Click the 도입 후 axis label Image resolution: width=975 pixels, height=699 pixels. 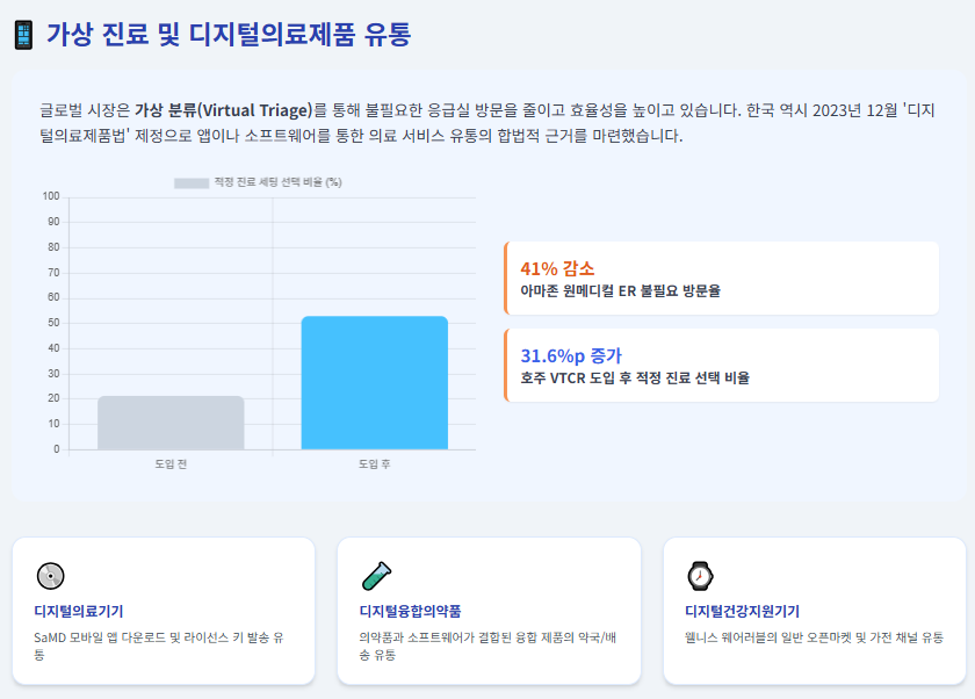(374, 464)
